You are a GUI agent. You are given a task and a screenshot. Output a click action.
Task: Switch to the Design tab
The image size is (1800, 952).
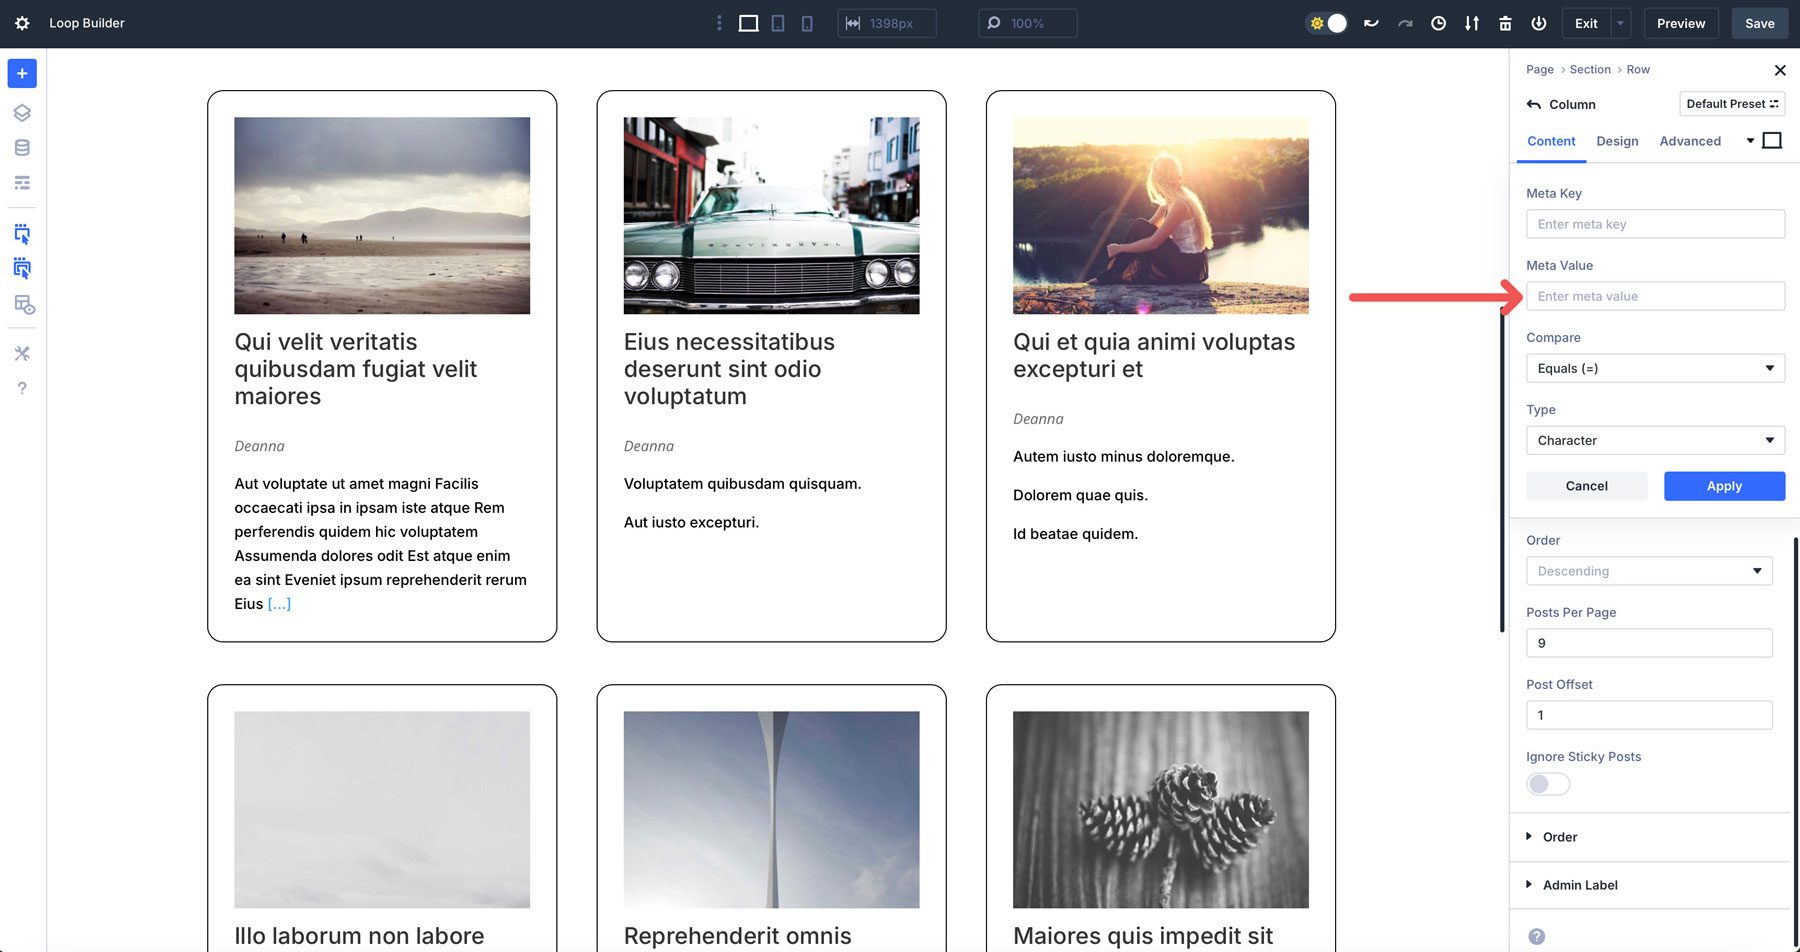(x=1617, y=141)
